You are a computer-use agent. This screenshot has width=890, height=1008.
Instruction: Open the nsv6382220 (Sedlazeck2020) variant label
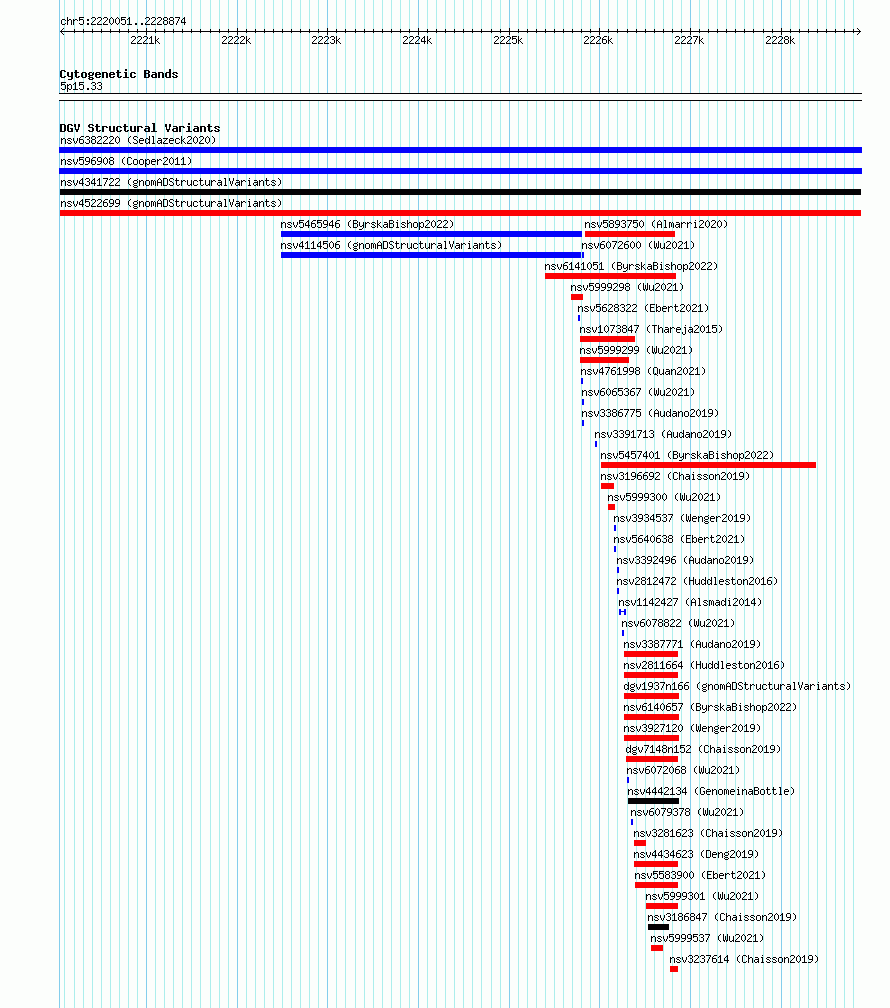[138, 140]
